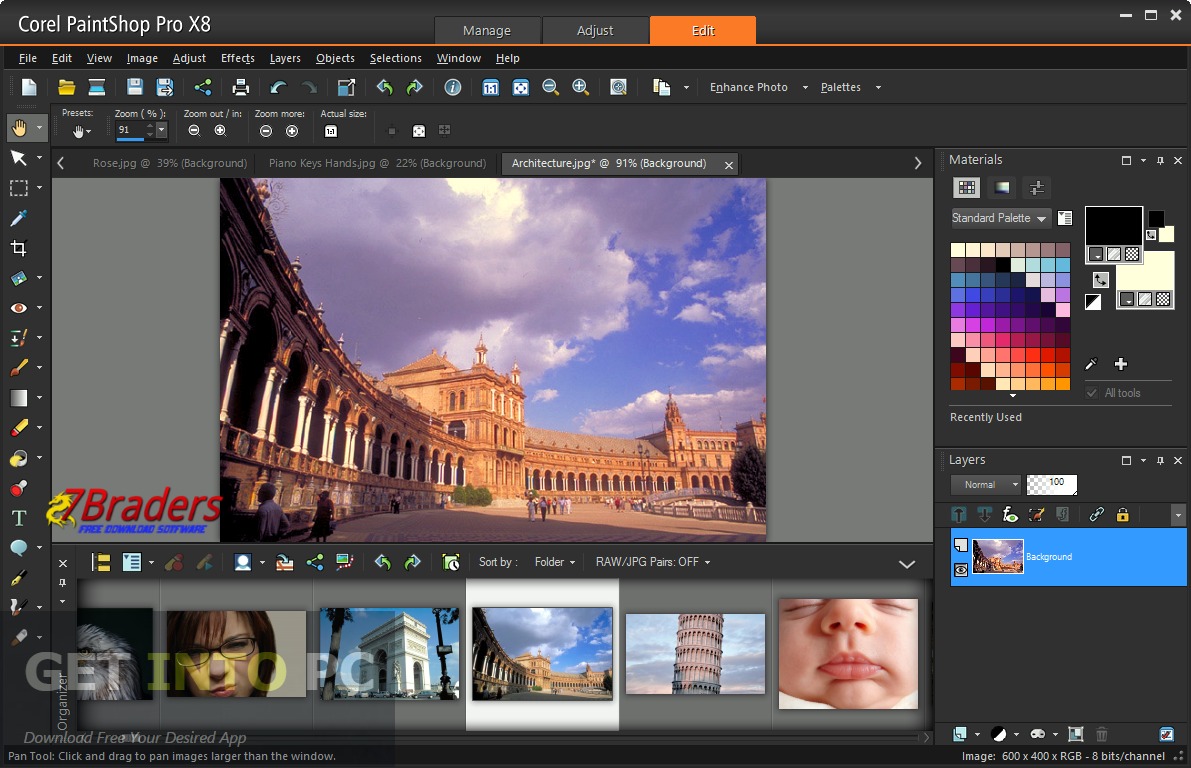1191x768 pixels.
Task: Open the Image Information icon
Action: pyautogui.click(x=453, y=87)
